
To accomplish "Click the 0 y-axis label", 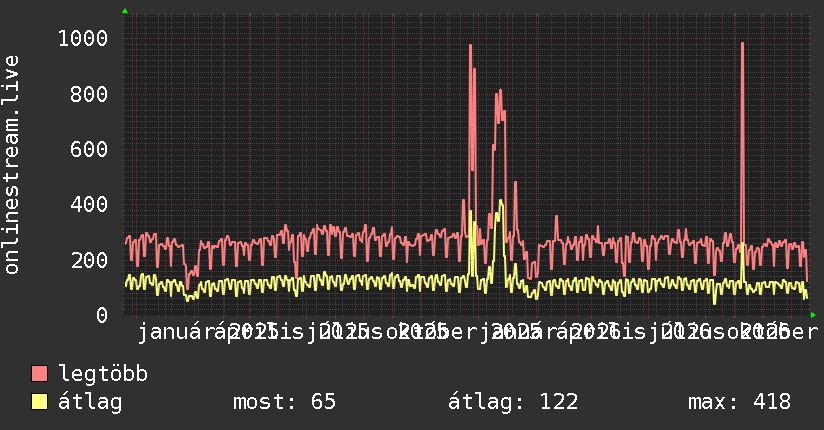I will coord(102,315).
